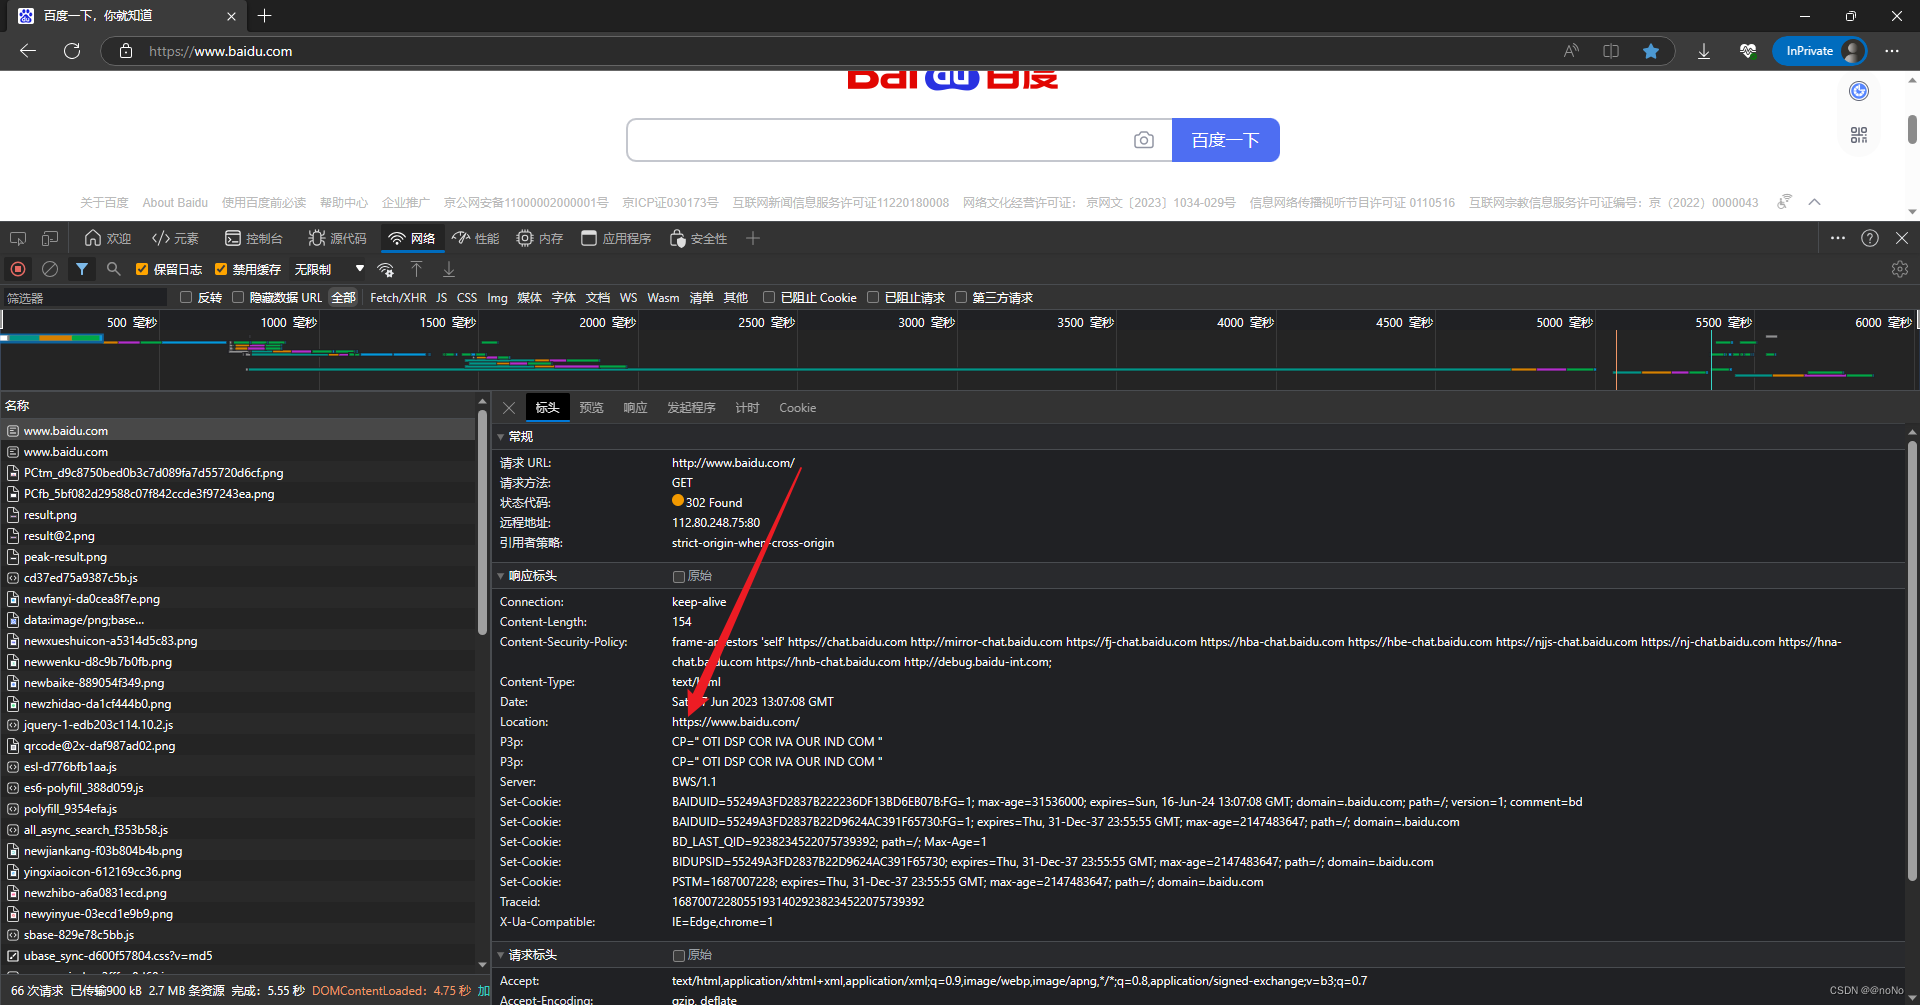
Task: Click the favorites star icon
Action: tap(1651, 51)
